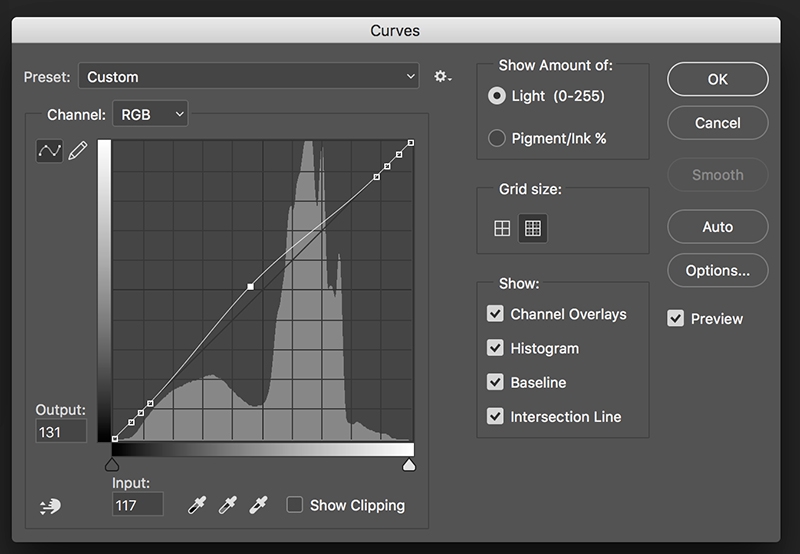The width and height of the screenshot is (800, 554).
Task: Select the pencil draw curve tool
Action: point(78,150)
